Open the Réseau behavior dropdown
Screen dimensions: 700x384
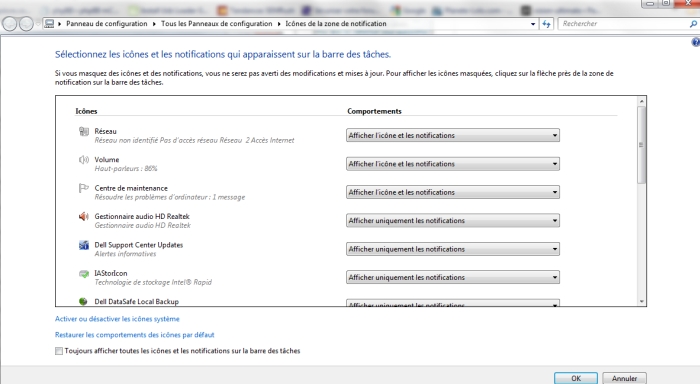pos(453,135)
